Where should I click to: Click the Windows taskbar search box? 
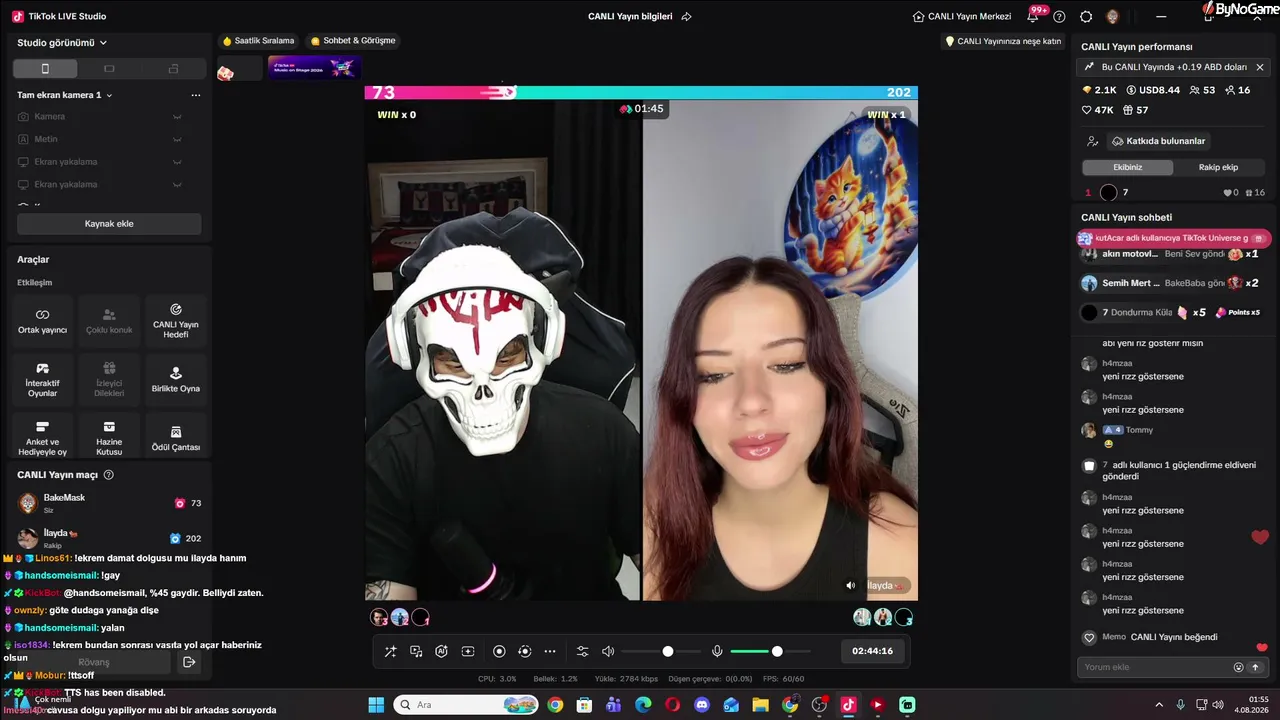coord(466,705)
